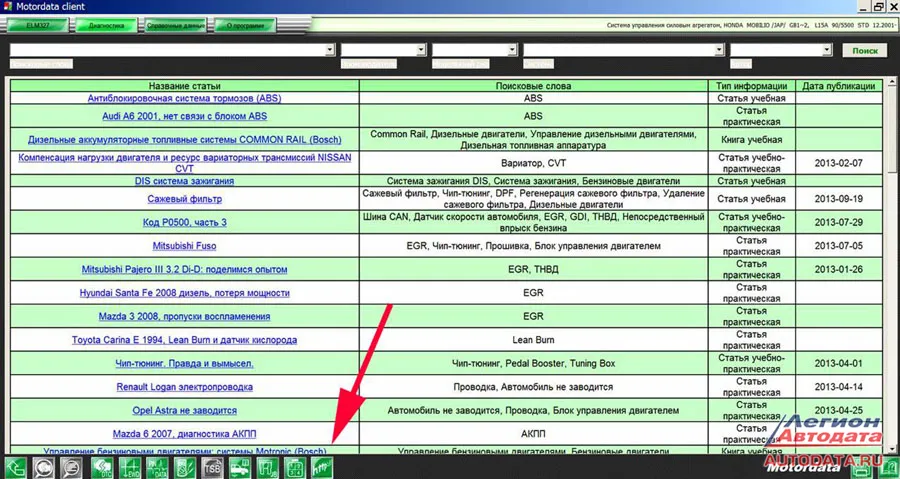Select the Вариатор, CVT keywords cell
The image size is (900, 479).
[533, 163]
